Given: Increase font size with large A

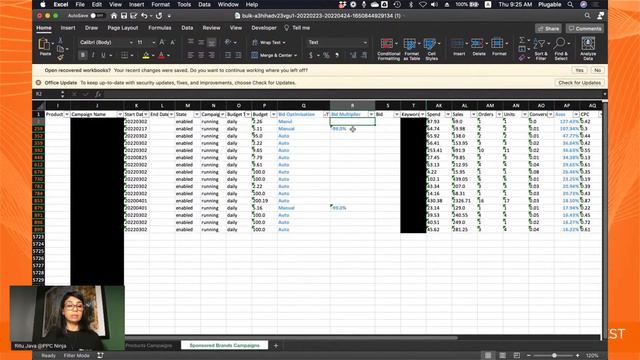Looking at the screenshot, I should coord(162,42).
